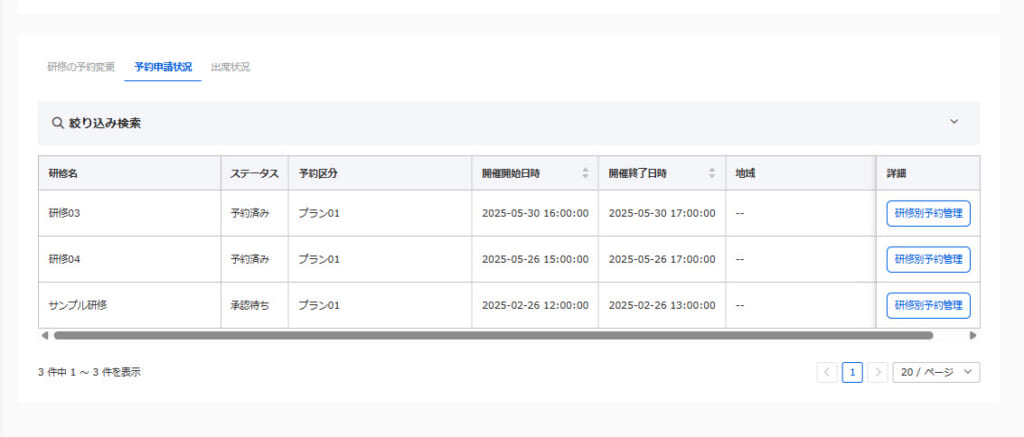The height and width of the screenshot is (437, 1024).
Task: Open the 20 / ページ page size dropdown
Action: (x=936, y=372)
